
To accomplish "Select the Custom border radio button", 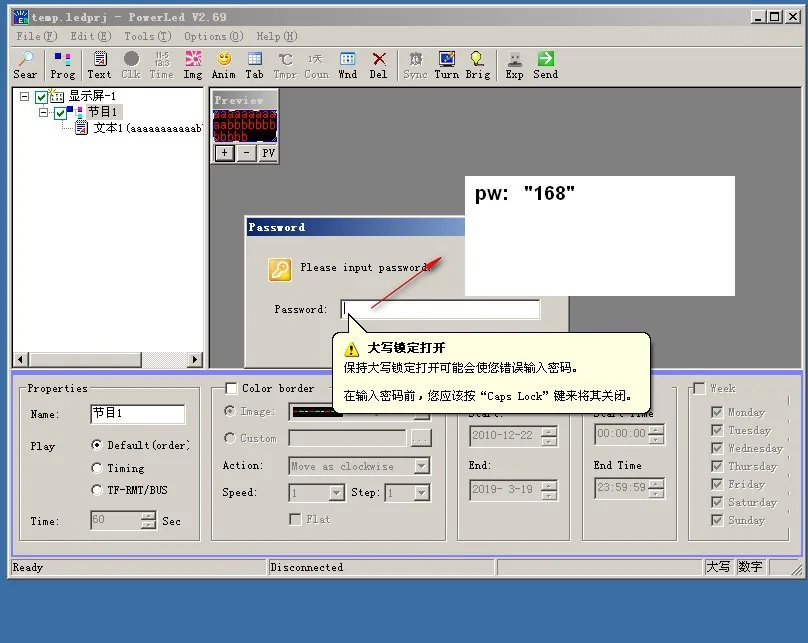I will click(229, 437).
